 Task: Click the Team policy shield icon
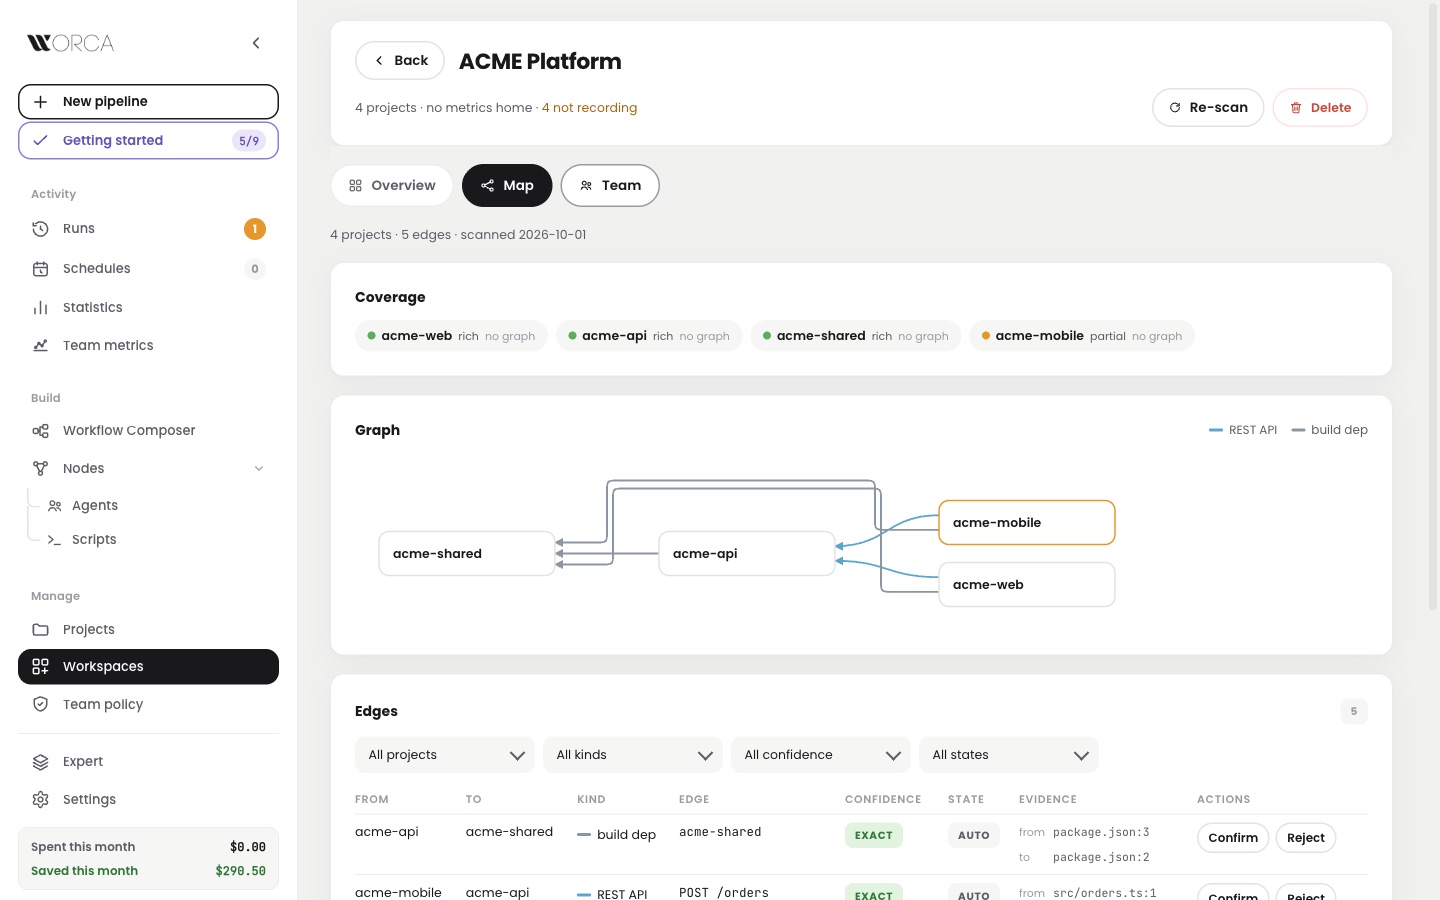(x=40, y=704)
